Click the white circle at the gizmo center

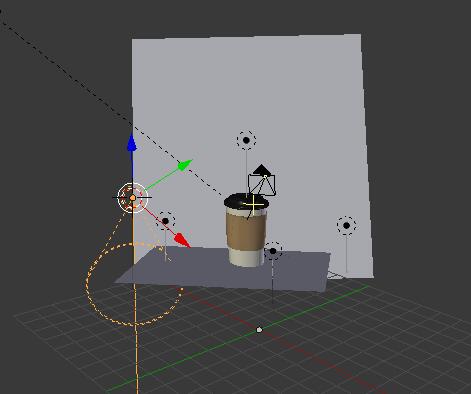(132, 198)
